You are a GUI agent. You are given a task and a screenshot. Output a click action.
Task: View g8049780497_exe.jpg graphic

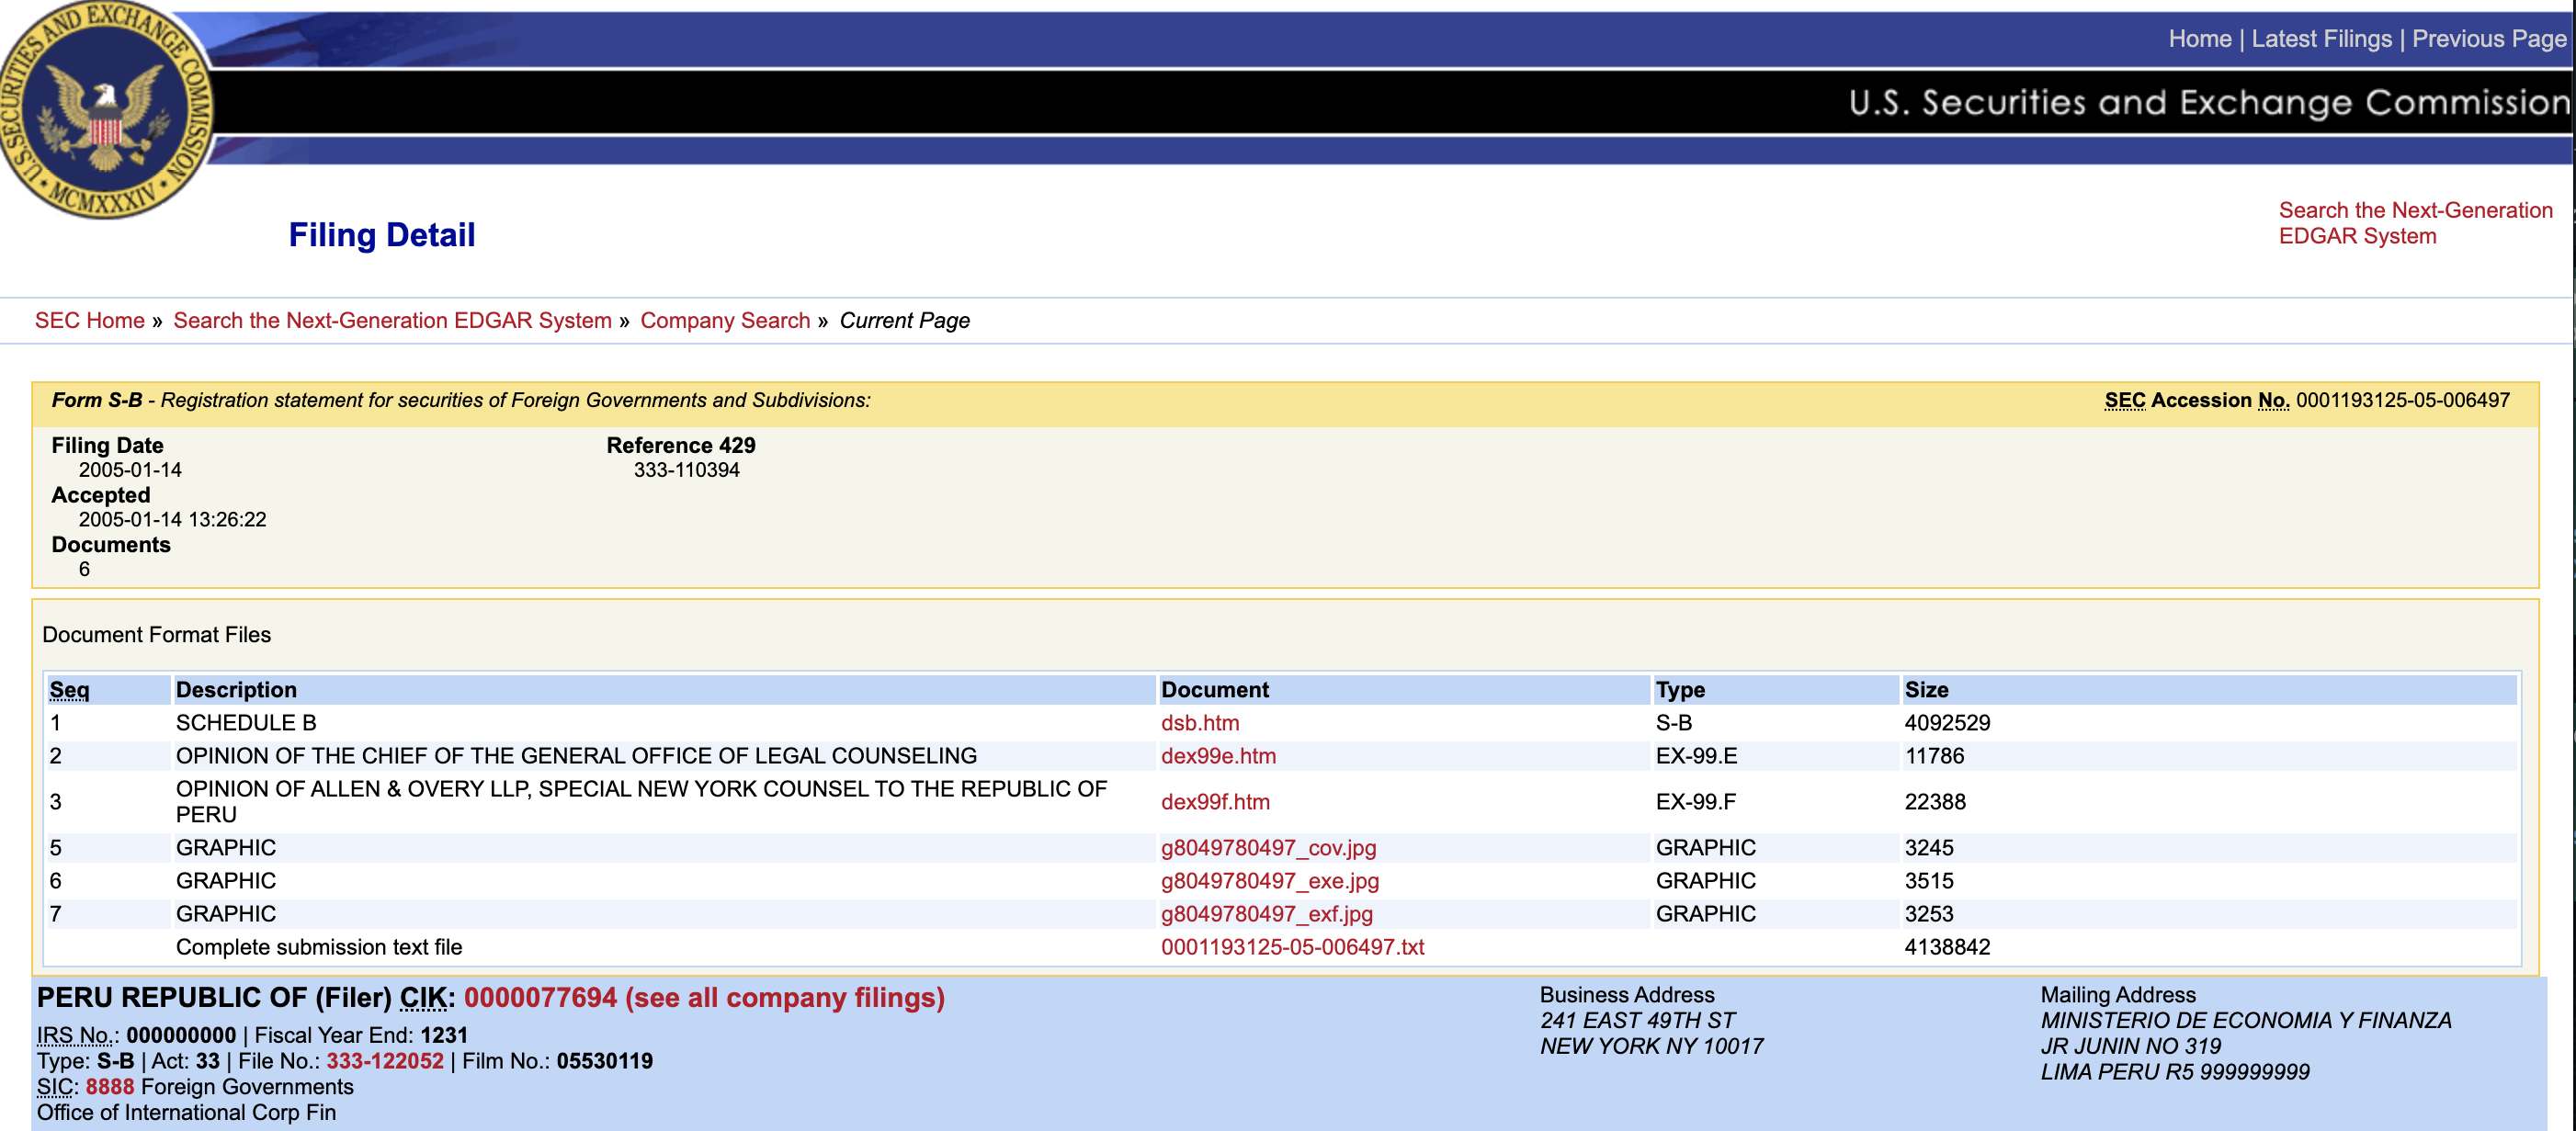[x=1269, y=881]
